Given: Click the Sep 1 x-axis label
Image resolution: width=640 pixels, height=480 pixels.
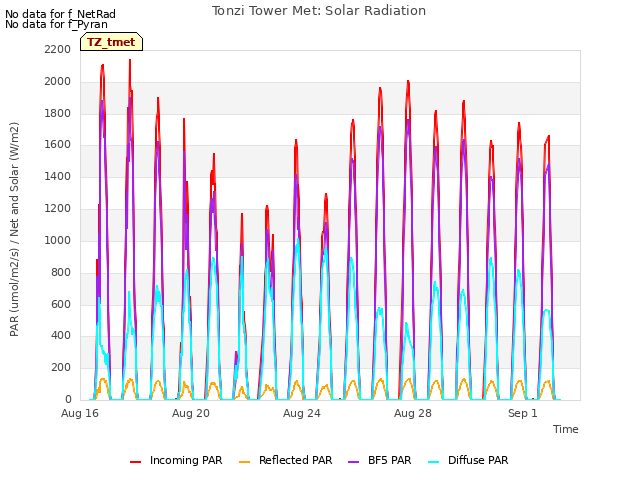Looking at the screenshot, I should tap(522, 413).
